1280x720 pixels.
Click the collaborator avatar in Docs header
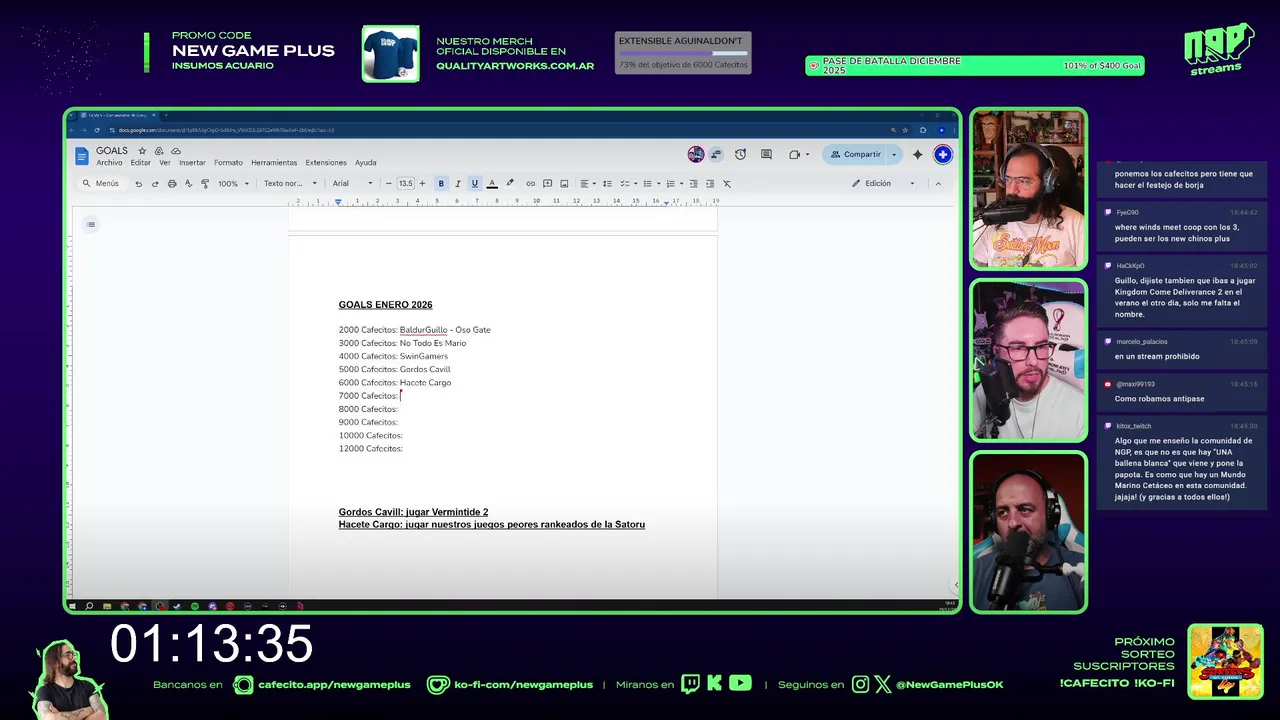[696, 154]
